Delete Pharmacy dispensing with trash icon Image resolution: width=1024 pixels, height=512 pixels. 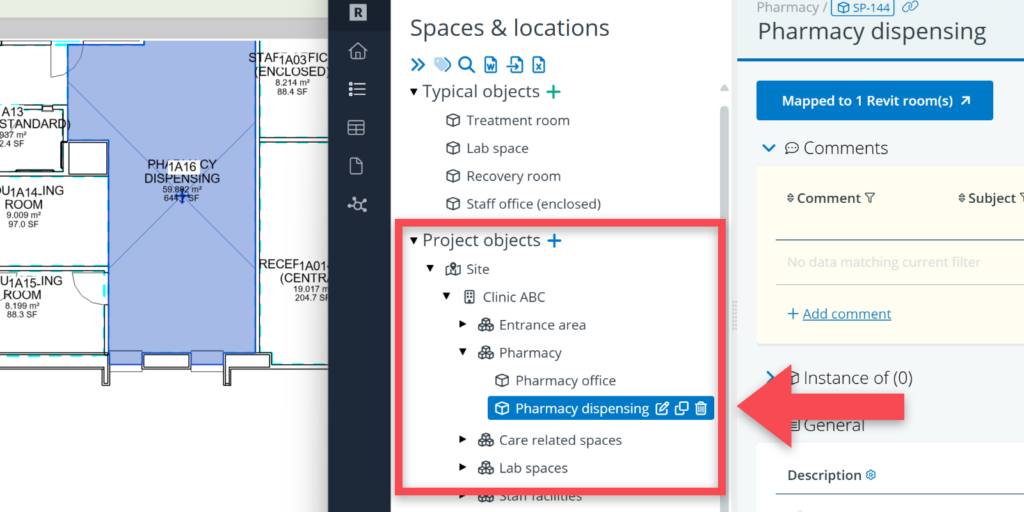pyautogui.click(x=701, y=408)
